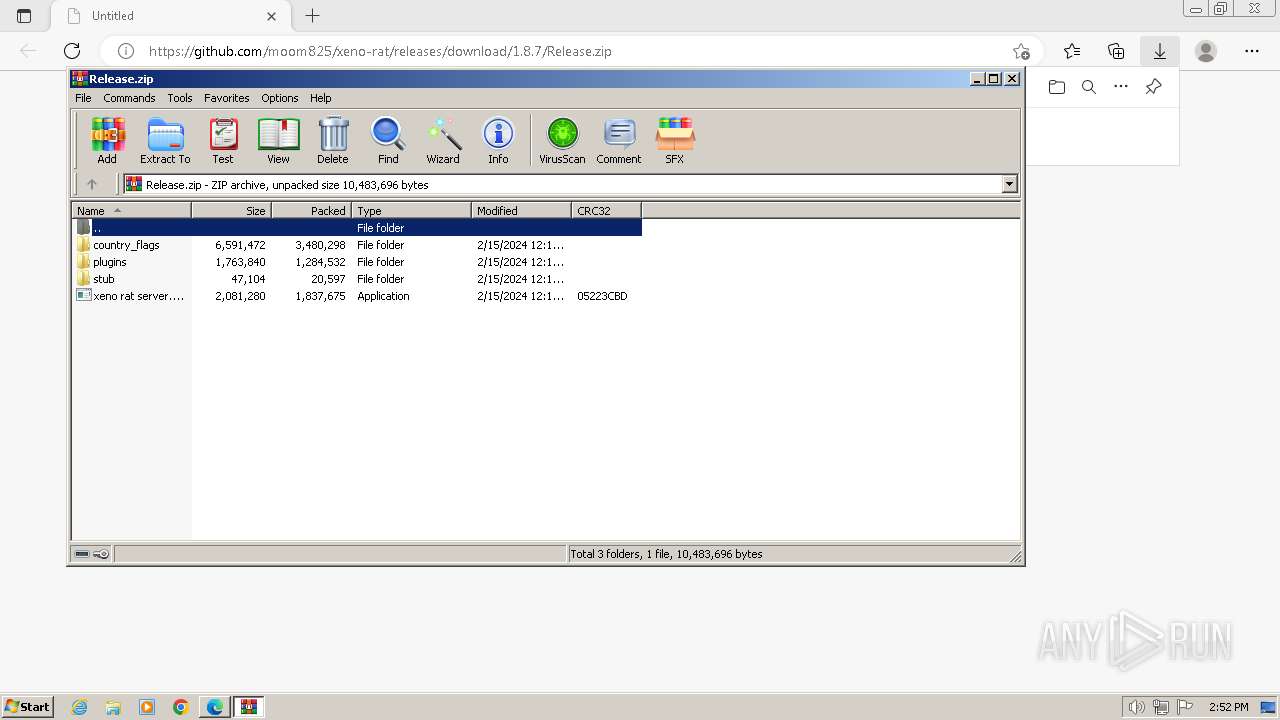Launch the Wizard tool
The image size is (1280, 720).
443,140
